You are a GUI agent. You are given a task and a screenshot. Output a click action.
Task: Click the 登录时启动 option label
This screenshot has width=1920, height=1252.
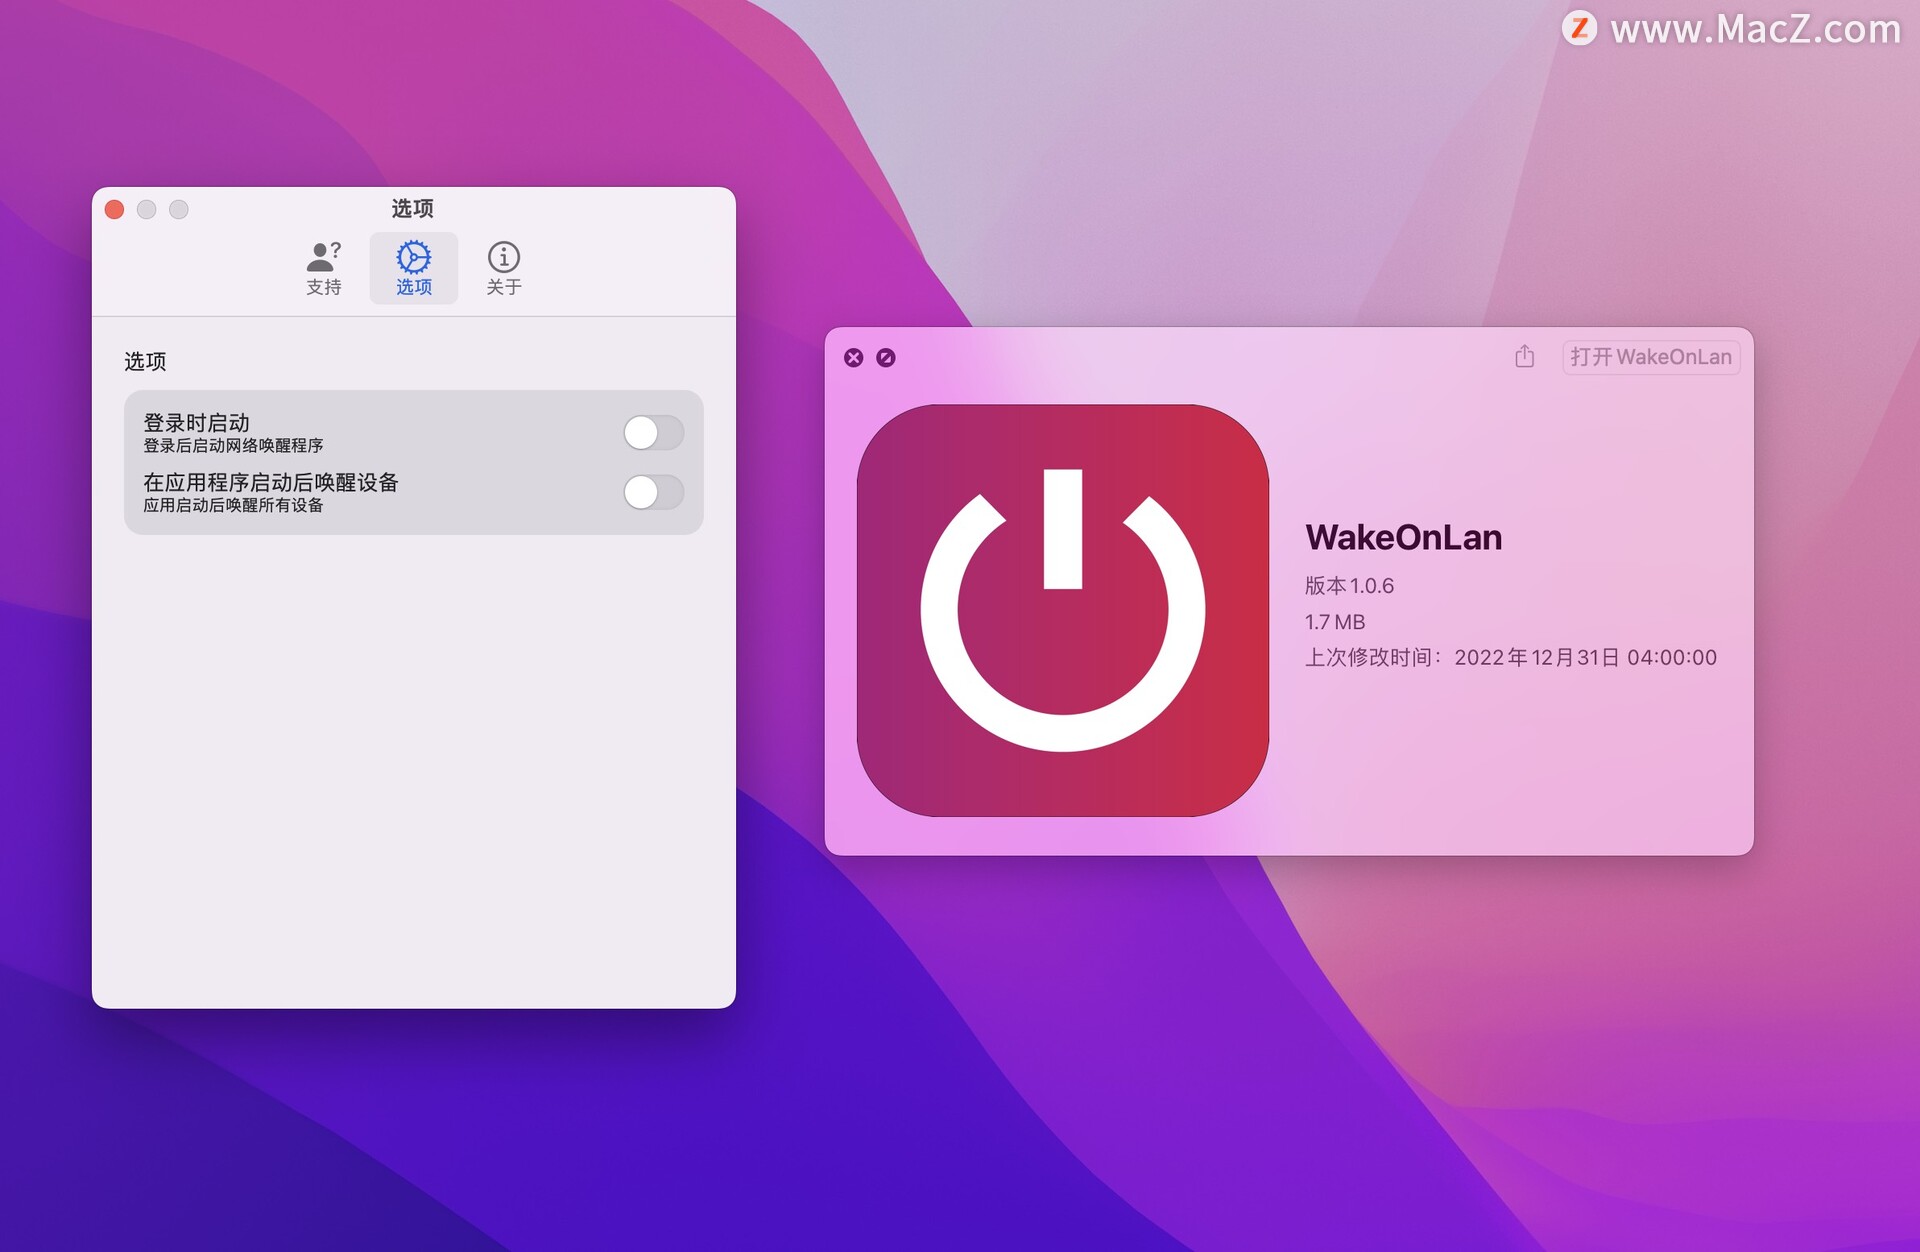[x=197, y=423]
